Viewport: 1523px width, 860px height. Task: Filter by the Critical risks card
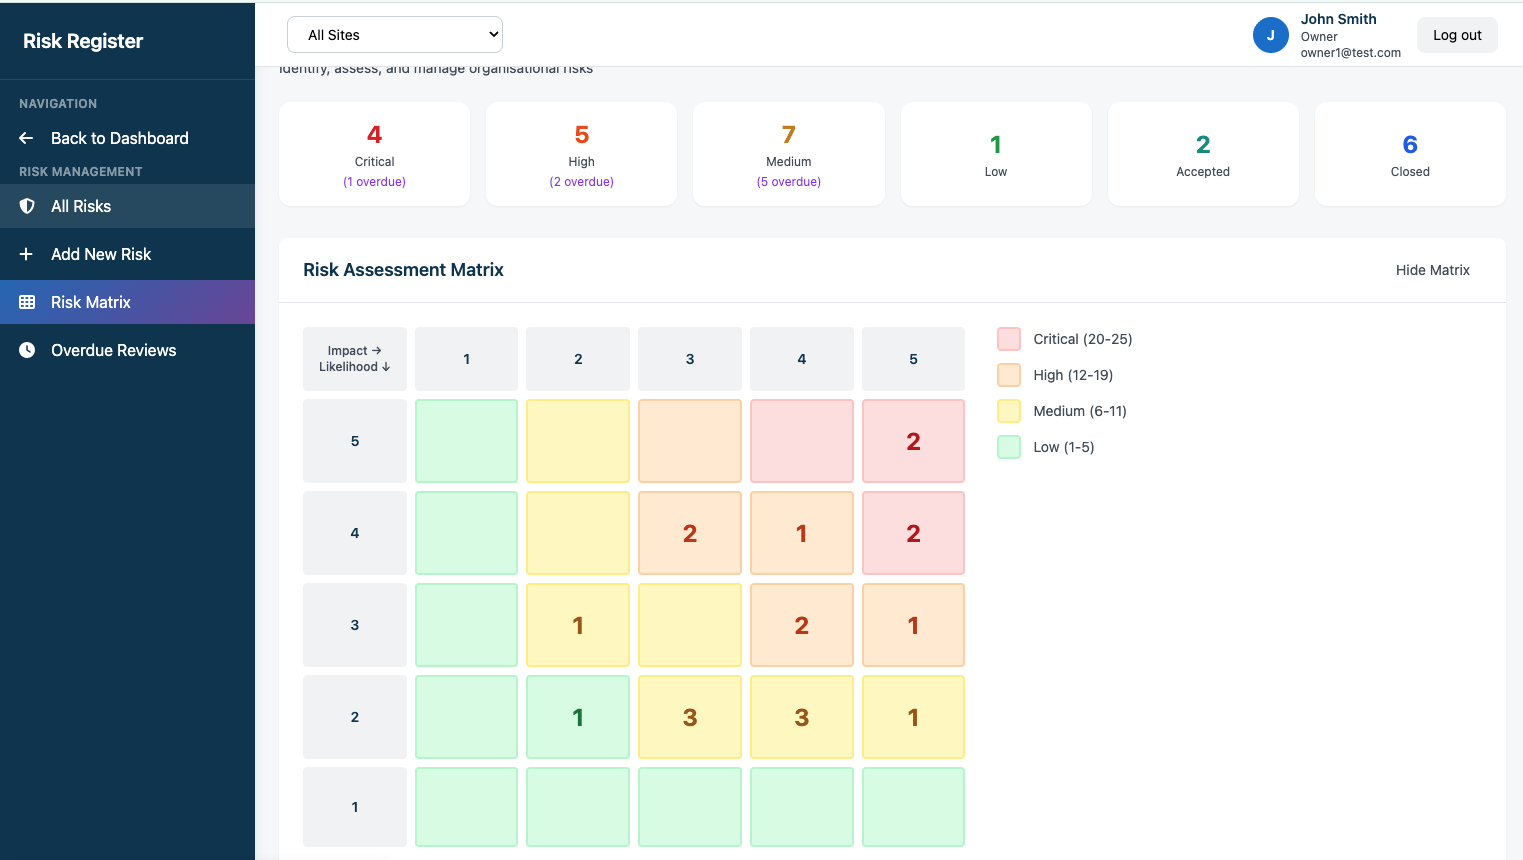[x=374, y=154]
